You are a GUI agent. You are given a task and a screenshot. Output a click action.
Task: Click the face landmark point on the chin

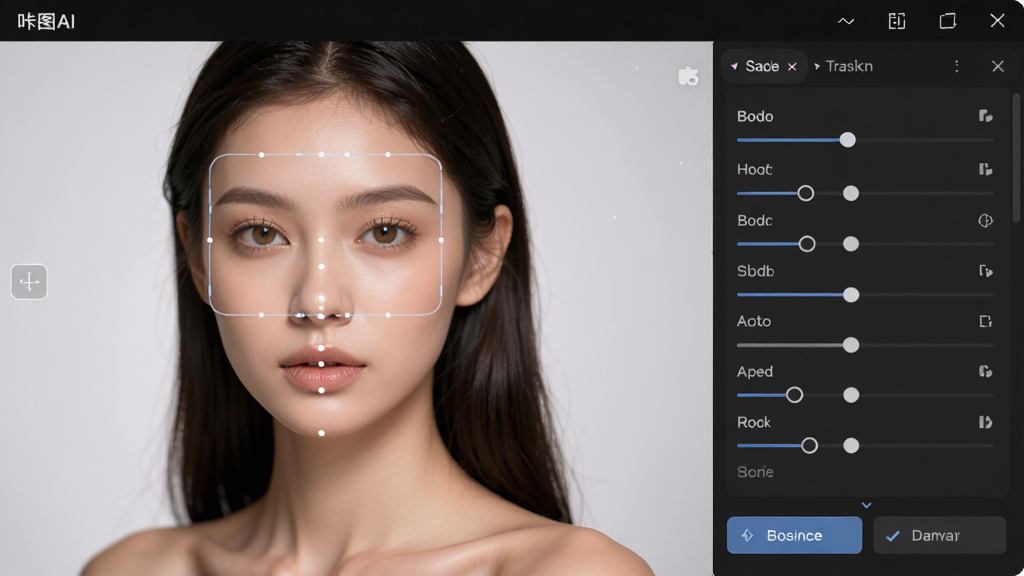click(x=321, y=433)
